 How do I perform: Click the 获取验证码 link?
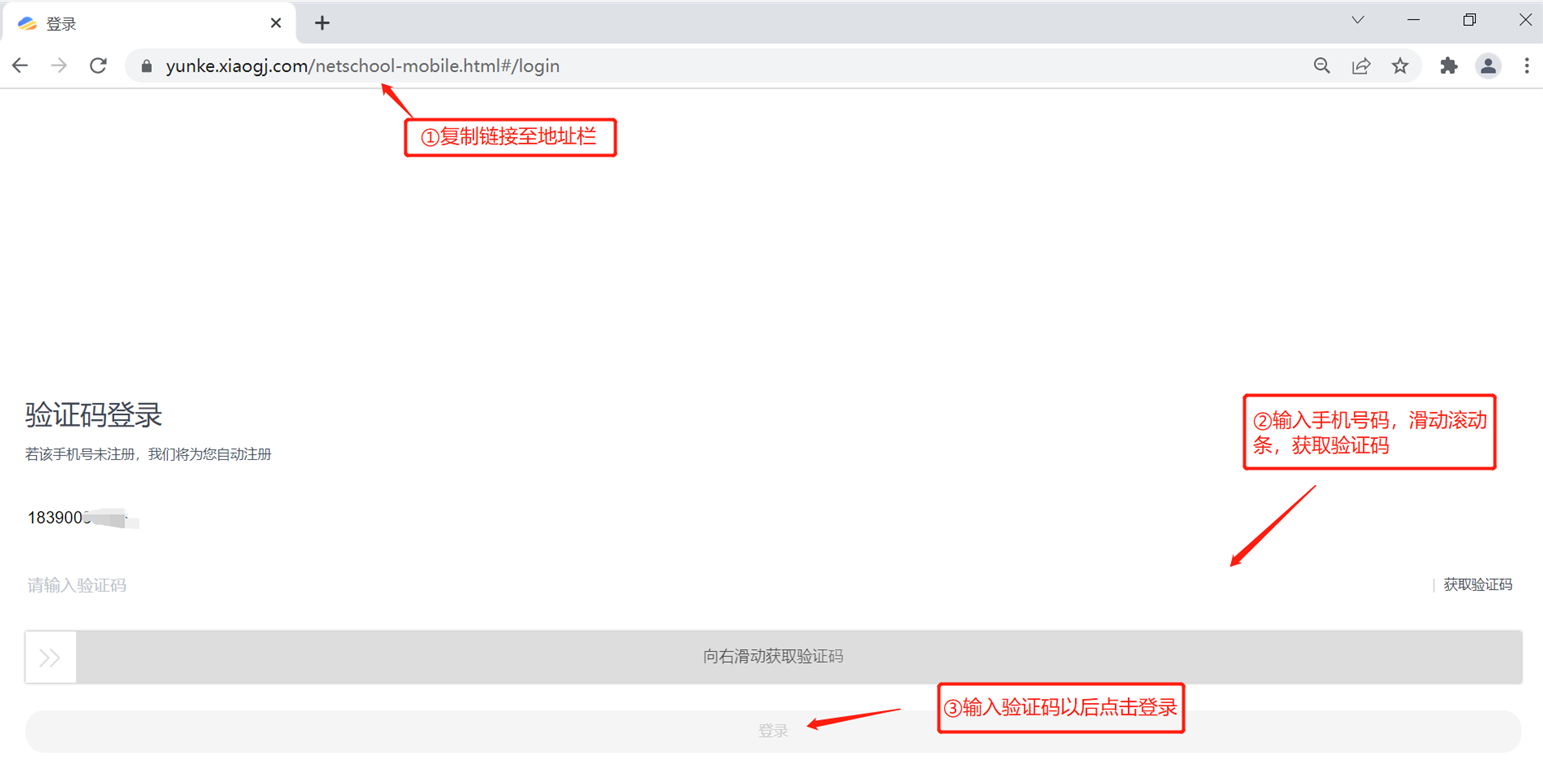tap(1477, 585)
